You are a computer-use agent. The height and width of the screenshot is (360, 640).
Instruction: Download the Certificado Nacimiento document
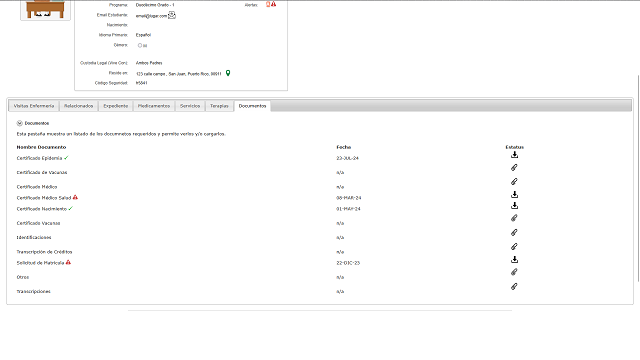(514, 206)
